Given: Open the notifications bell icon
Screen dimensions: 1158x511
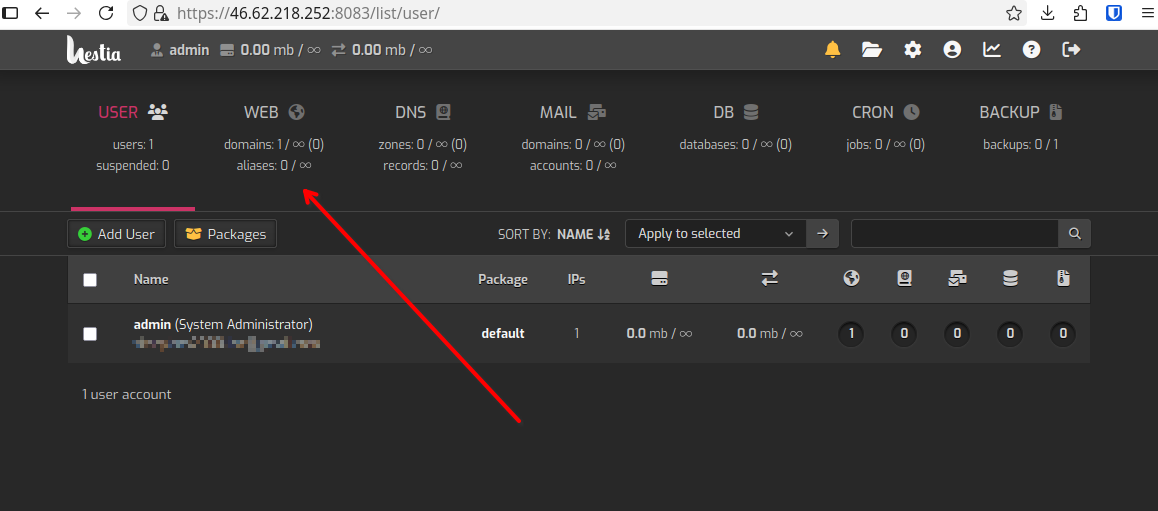Looking at the screenshot, I should [832, 49].
